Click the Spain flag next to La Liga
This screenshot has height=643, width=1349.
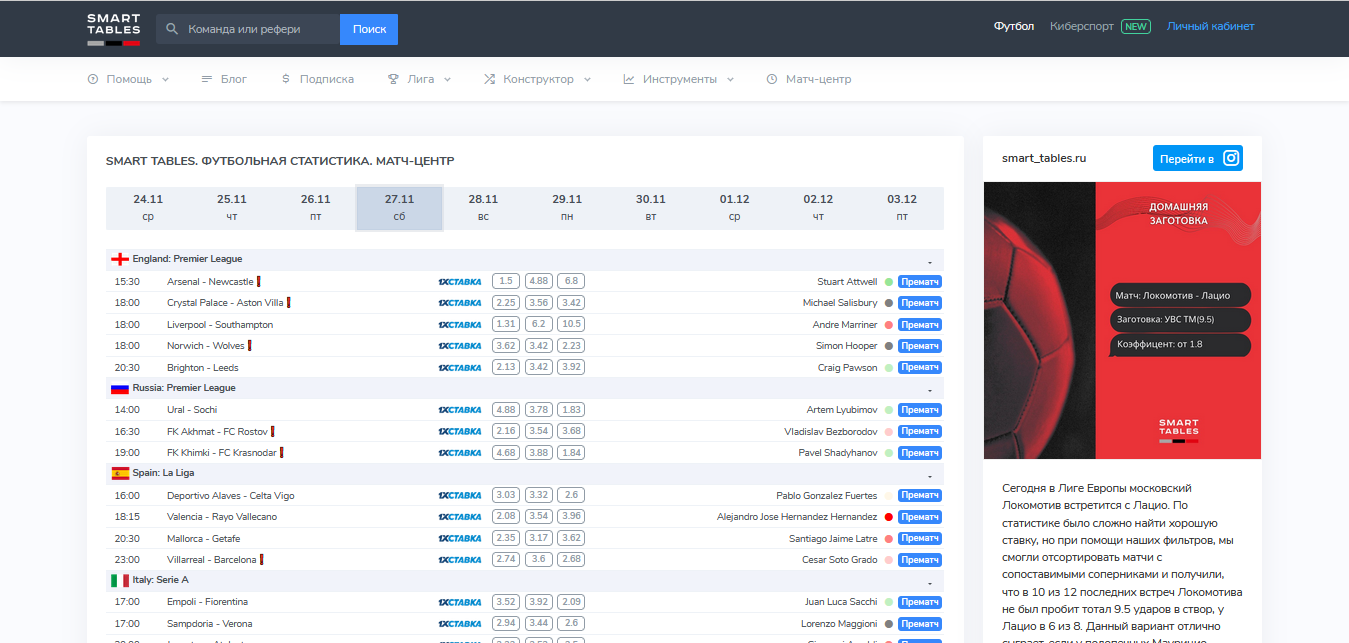(x=120, y=473)
